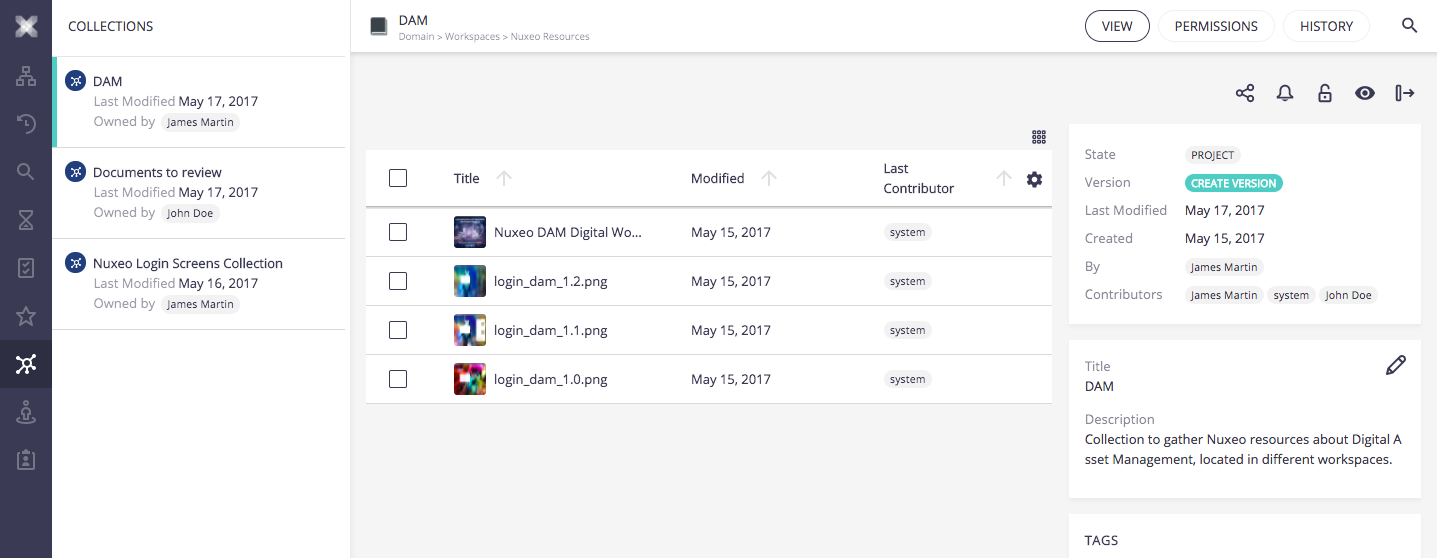Tick the select-all checkbox in header
Screen dimensions: 1437x558
pos(398,178)
